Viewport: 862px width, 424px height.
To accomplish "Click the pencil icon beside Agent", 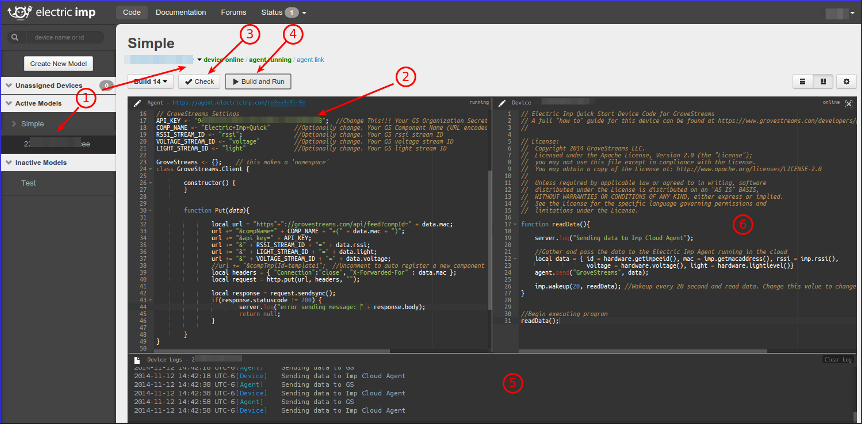I will pos(138,102).
